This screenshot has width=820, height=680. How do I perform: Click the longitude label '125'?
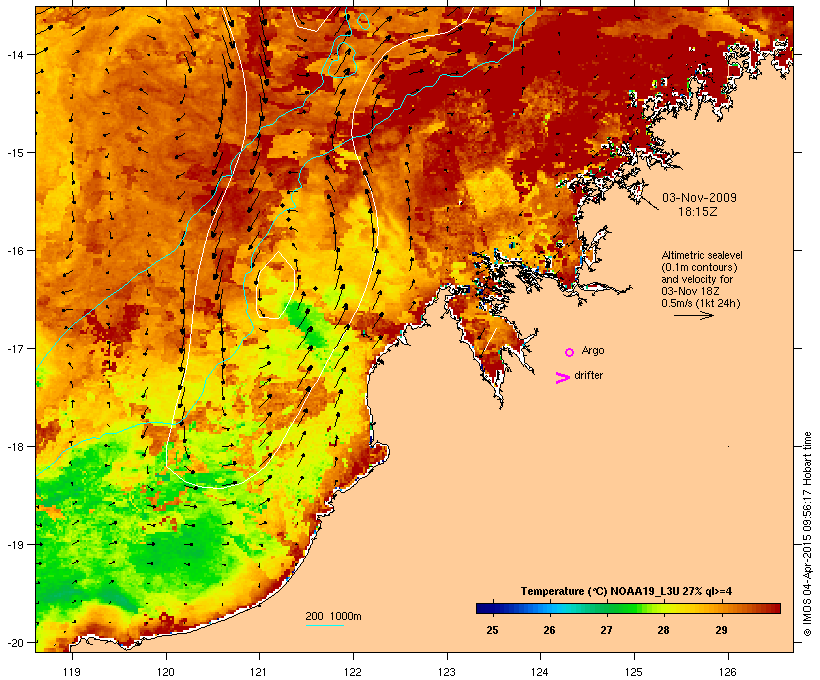634,672
